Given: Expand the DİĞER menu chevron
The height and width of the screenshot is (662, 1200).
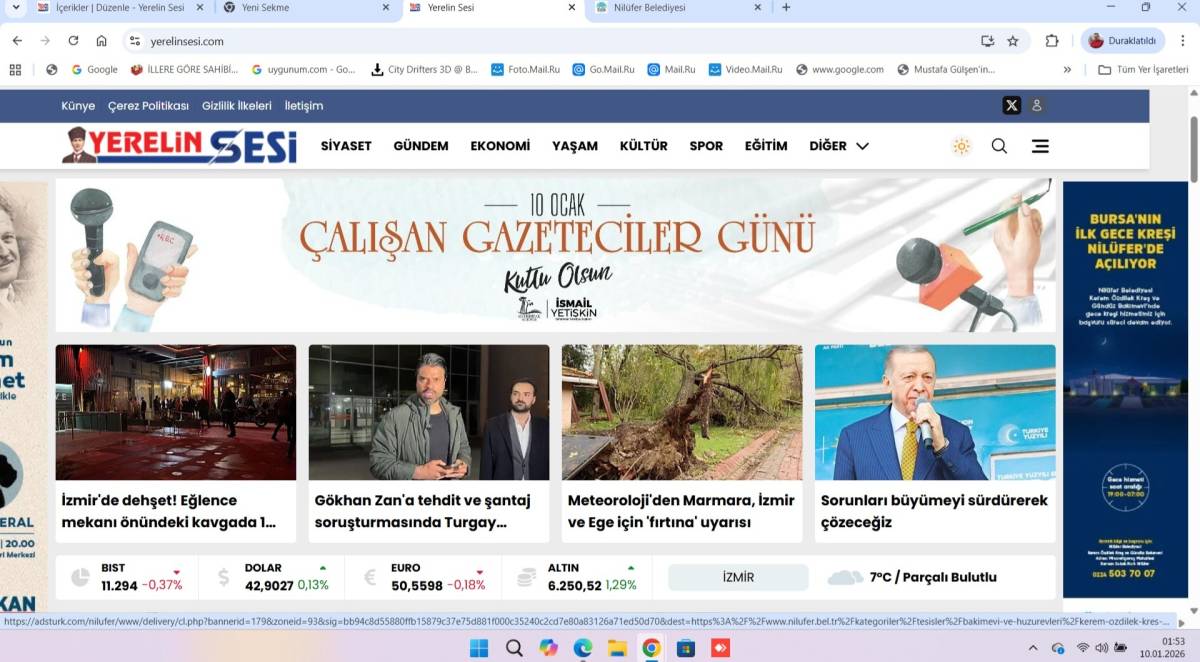Looking at the screenshot, I should (x=864, y=146).
